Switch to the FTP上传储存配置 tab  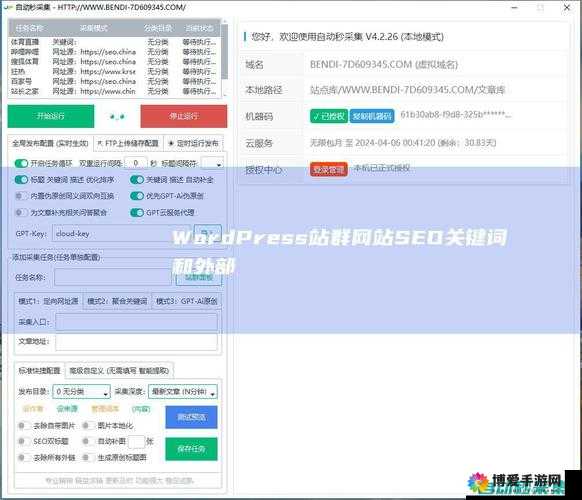tap(128, 143)
